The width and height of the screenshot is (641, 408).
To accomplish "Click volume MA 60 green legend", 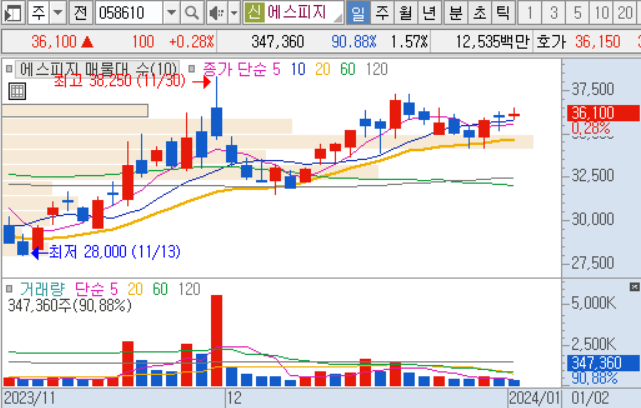I will point(160,289).
